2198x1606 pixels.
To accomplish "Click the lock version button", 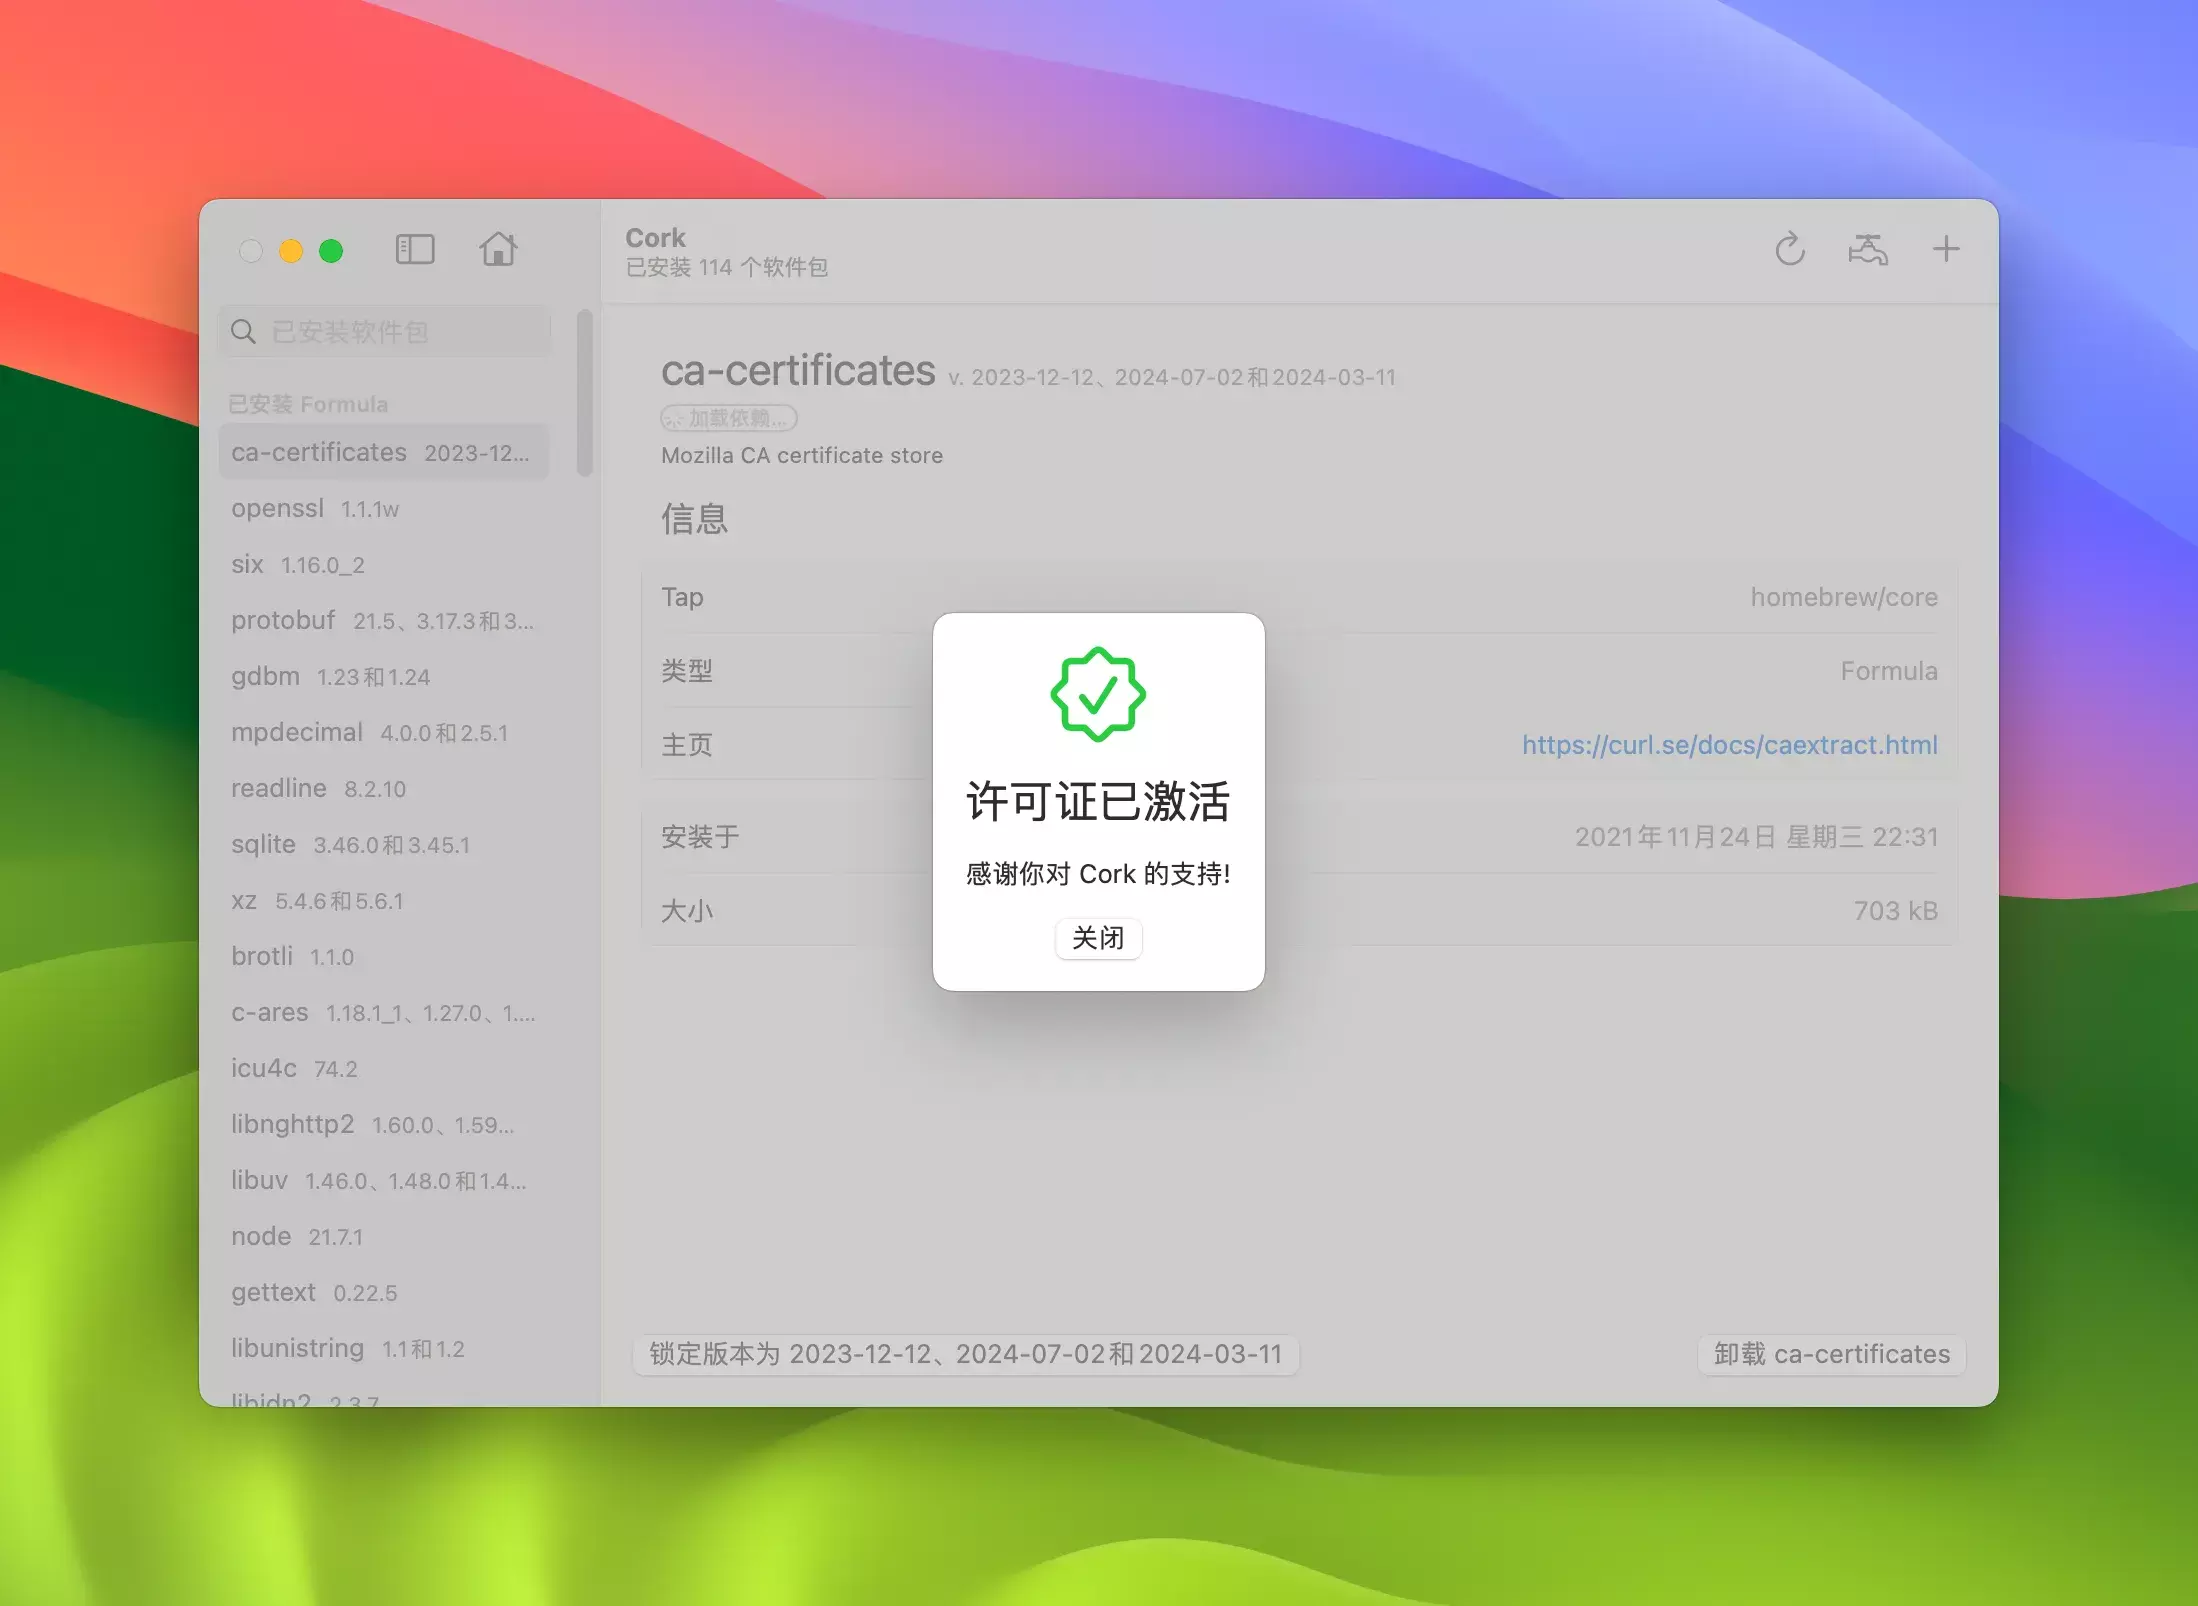I will [965, 1354].
